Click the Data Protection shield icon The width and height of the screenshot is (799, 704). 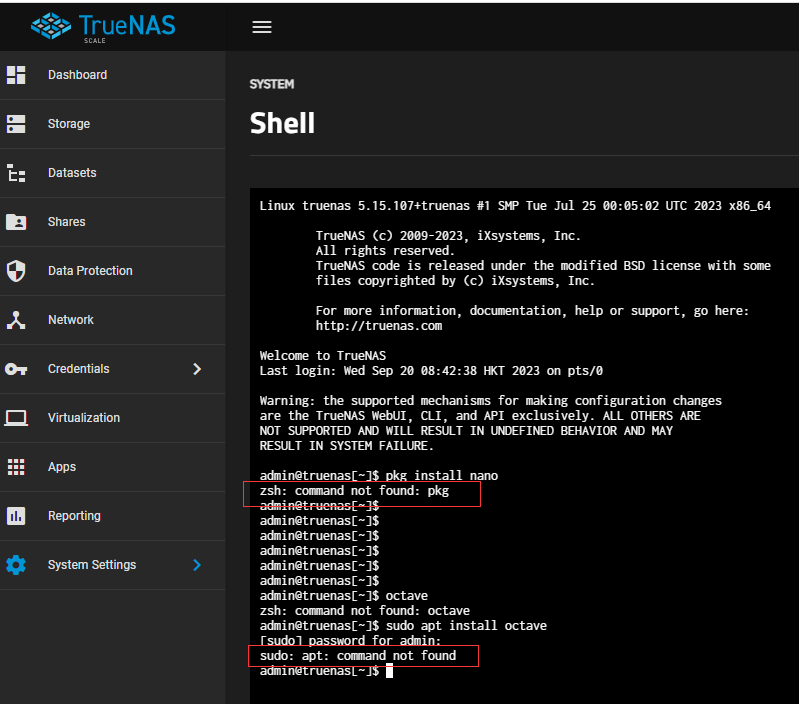point(16,270)
